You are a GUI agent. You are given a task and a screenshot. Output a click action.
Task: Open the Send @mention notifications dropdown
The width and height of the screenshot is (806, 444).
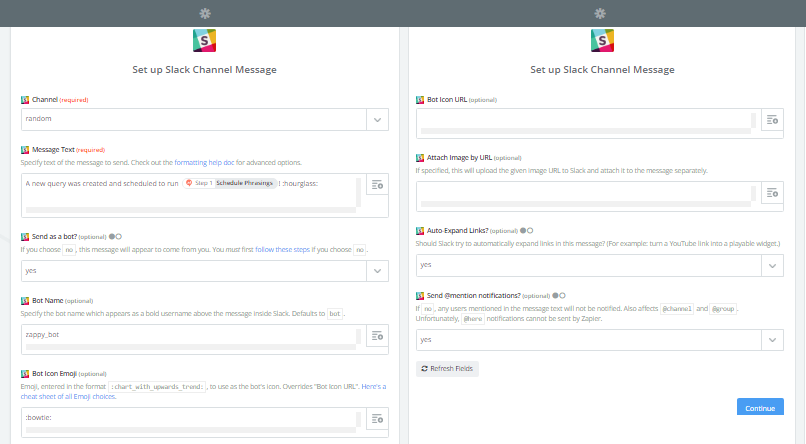point(772,340)
